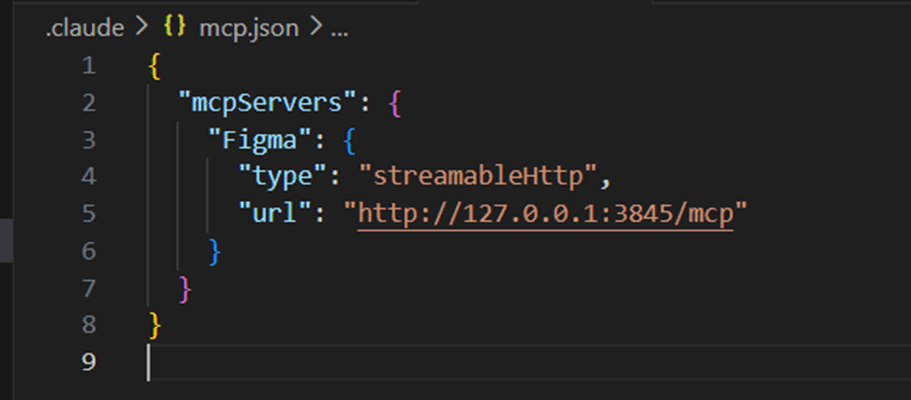Click the "type" property key

pos(284,177)
